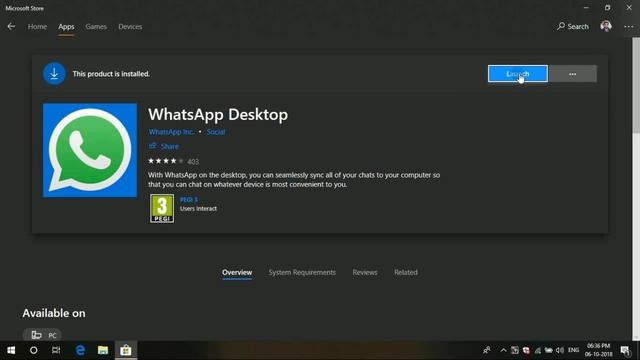Open the user profile avatar
Screen dimensions: 640x360
[x=606, y=27]
